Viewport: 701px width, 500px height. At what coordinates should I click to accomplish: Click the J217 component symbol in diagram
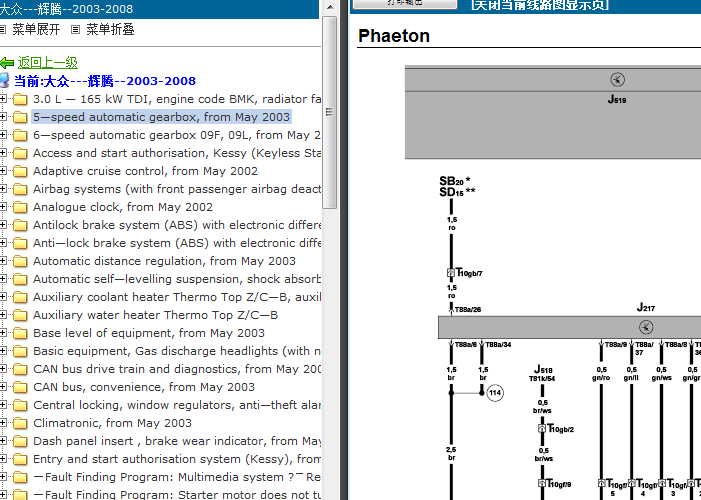[646, 327]
